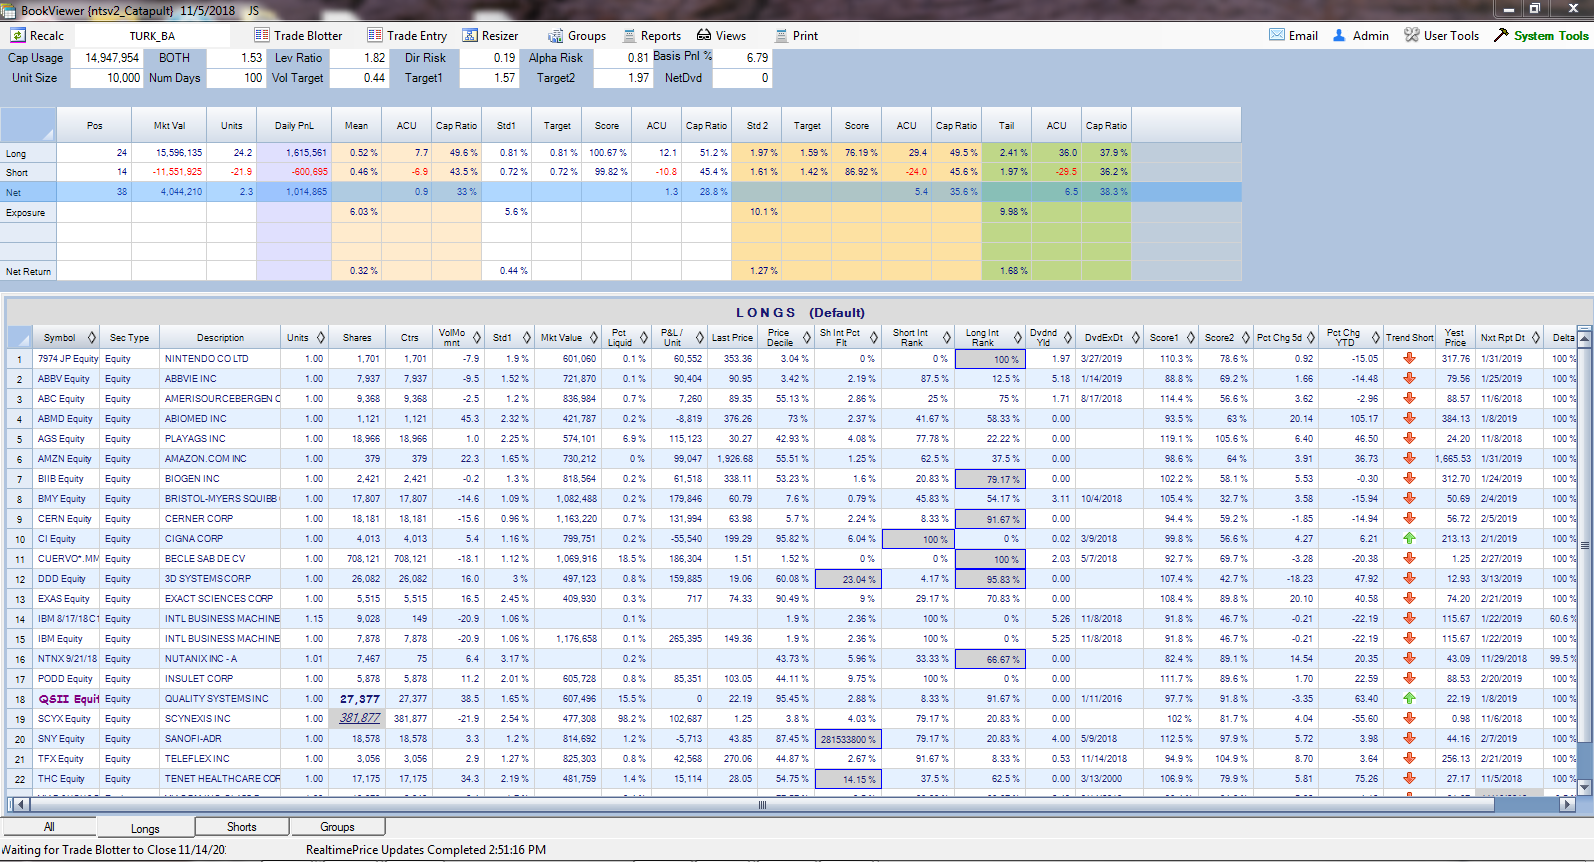Click the TURK_BA book name field

pos(152,36)
